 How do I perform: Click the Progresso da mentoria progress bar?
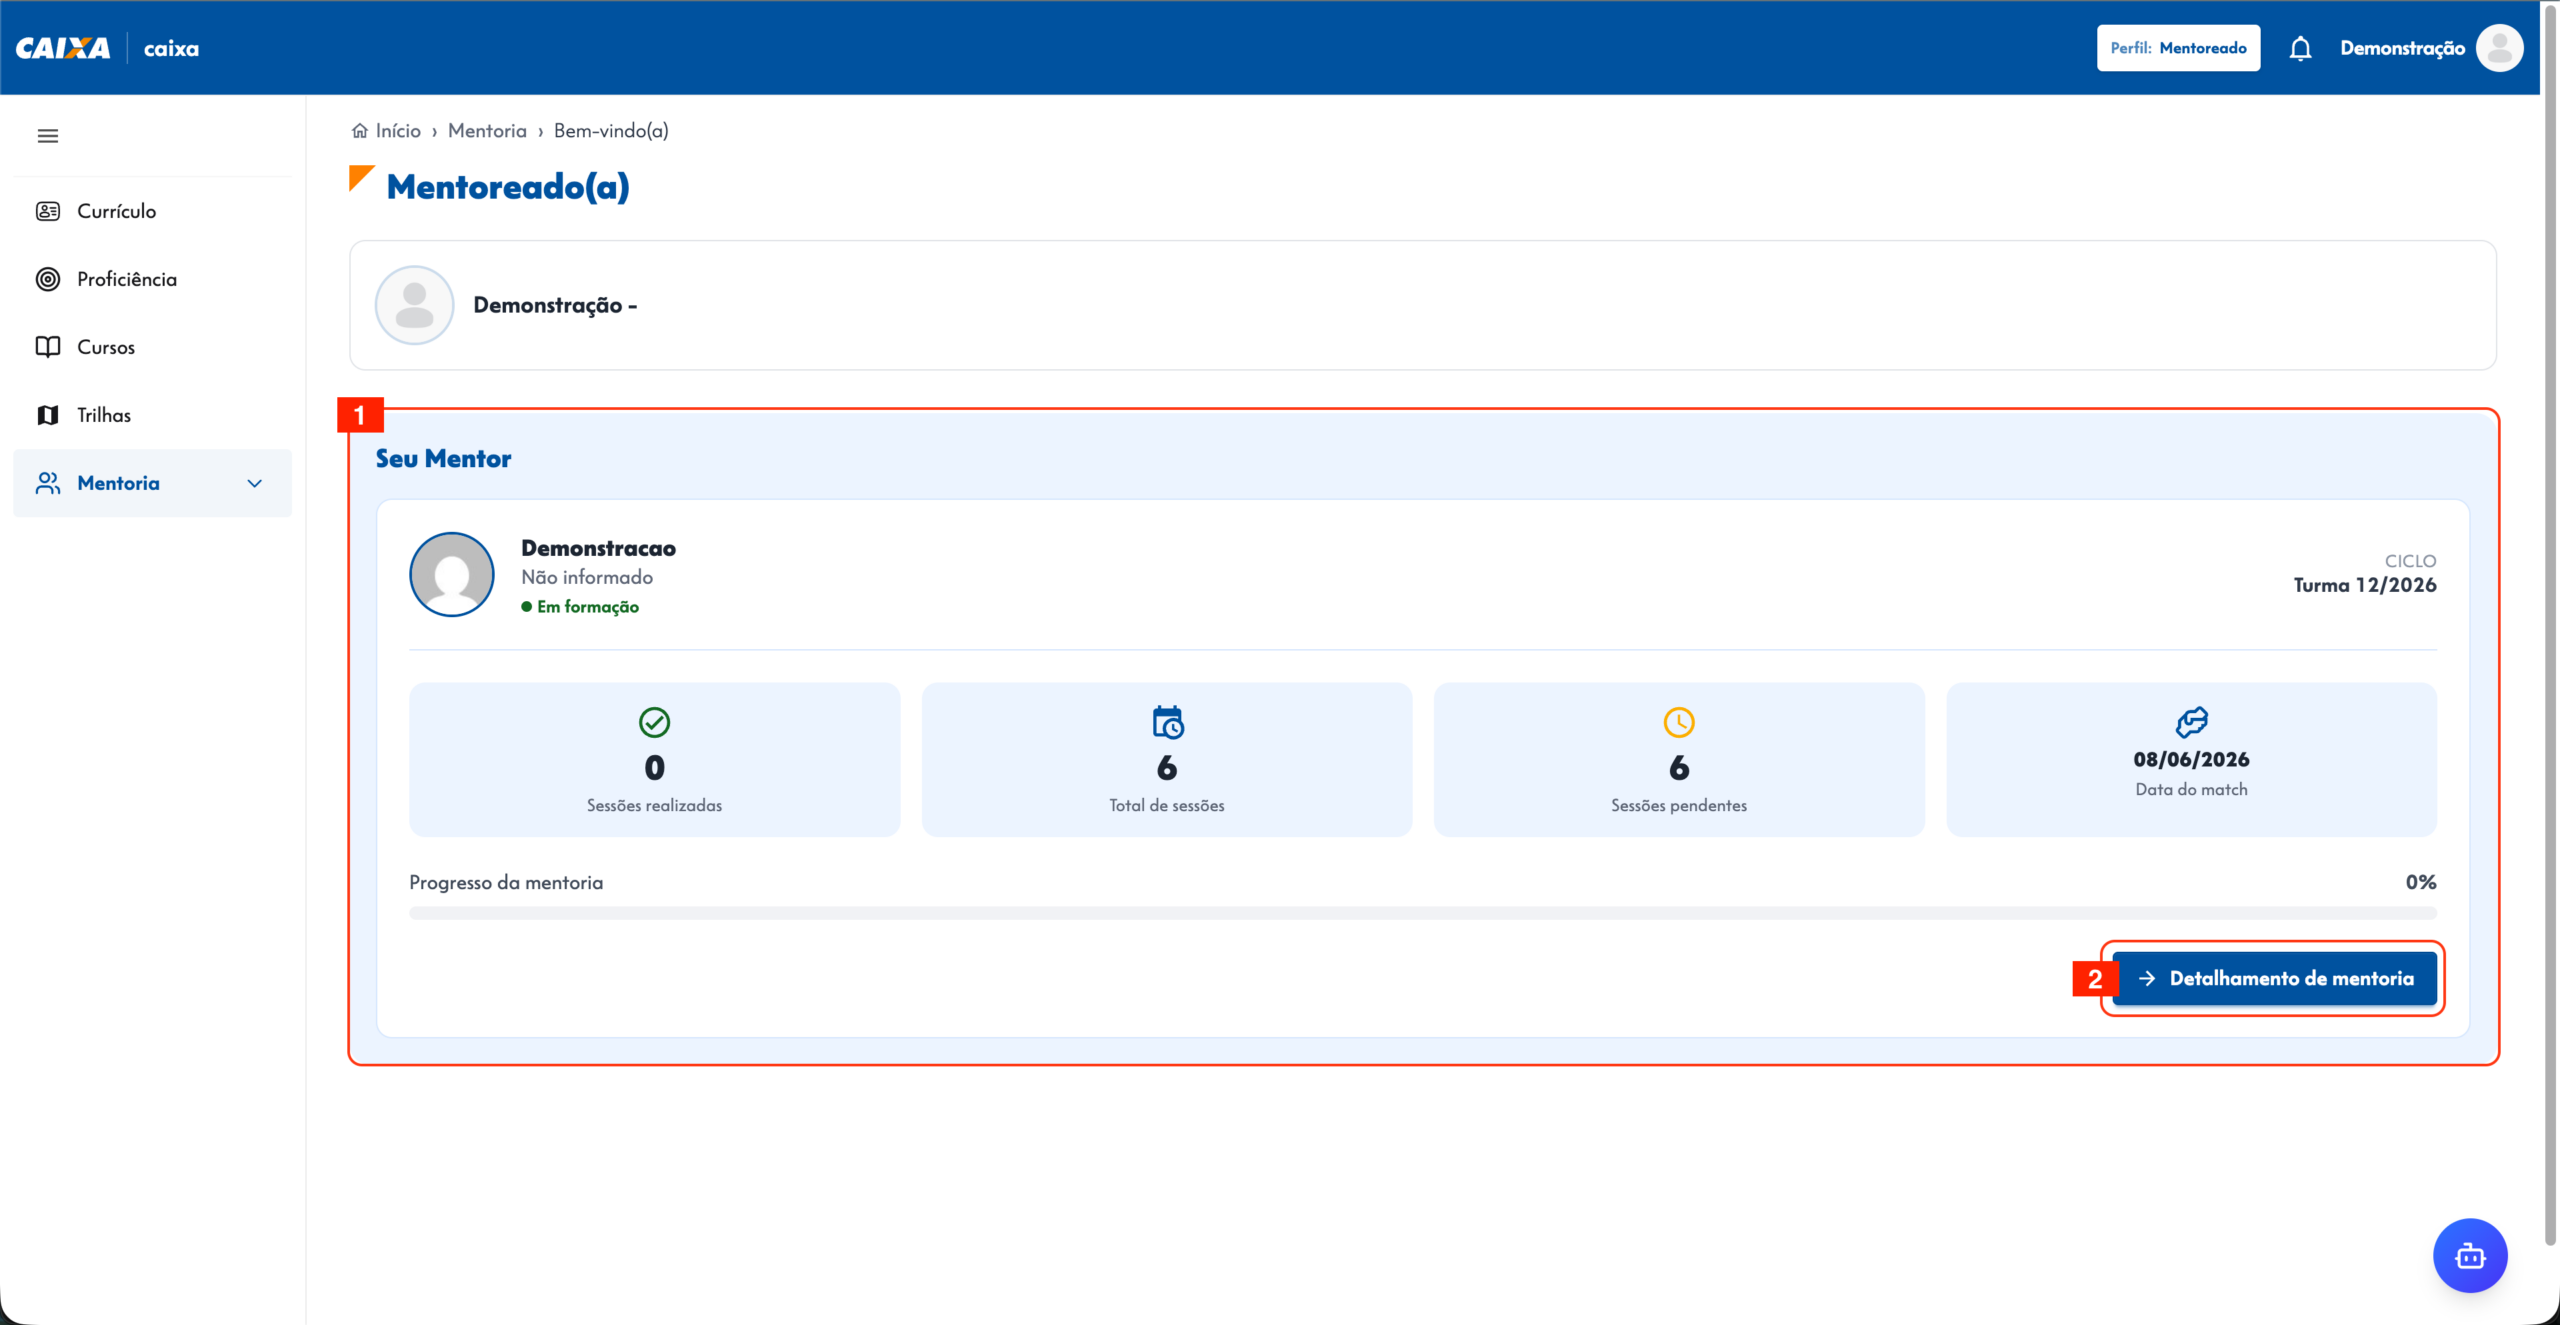(x=1423, y=913)
